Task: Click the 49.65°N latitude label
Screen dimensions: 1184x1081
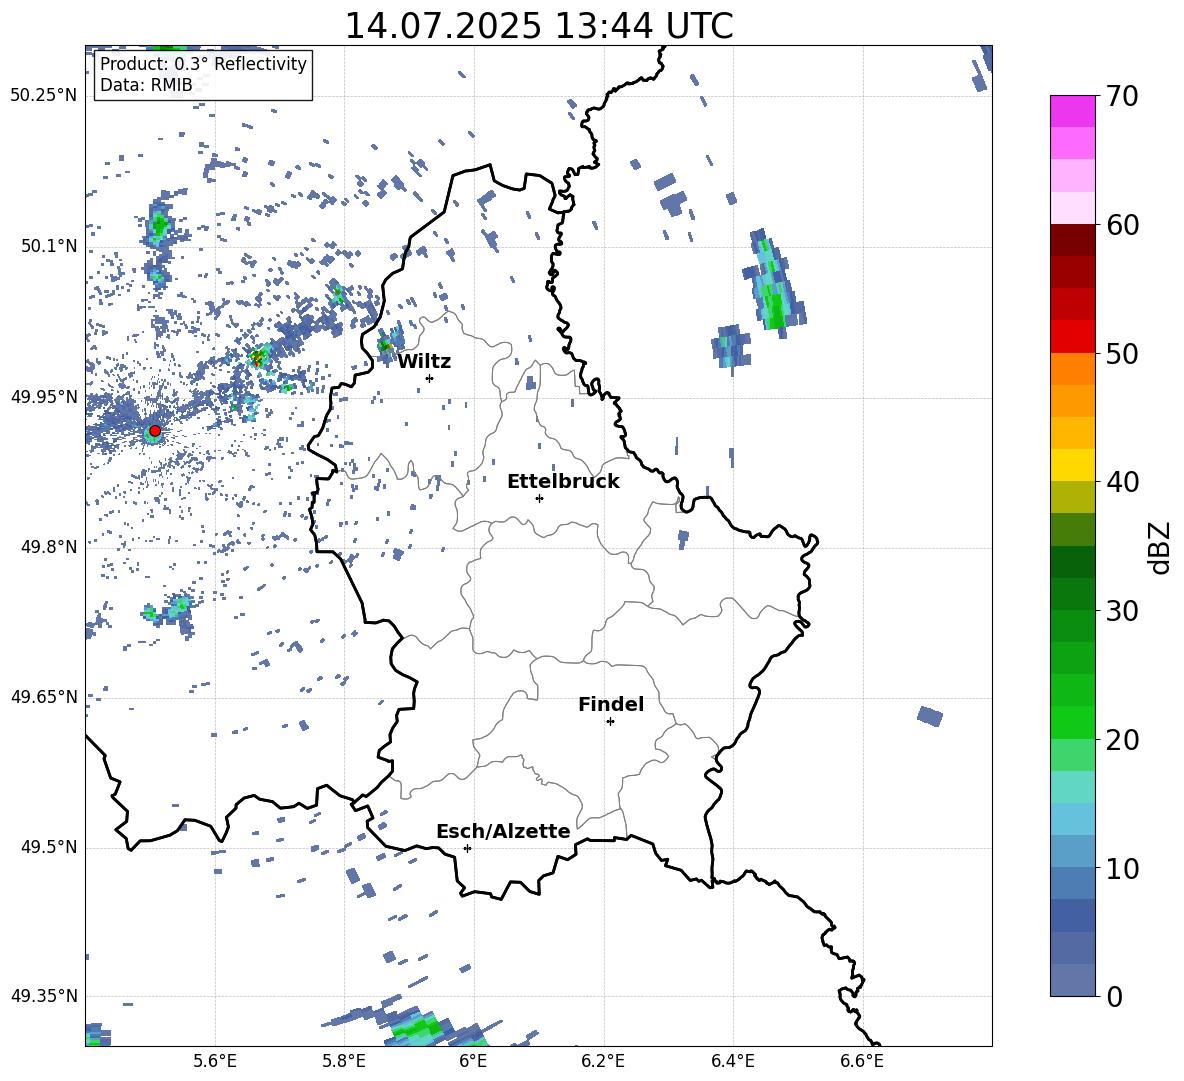Action: [44, 697]
